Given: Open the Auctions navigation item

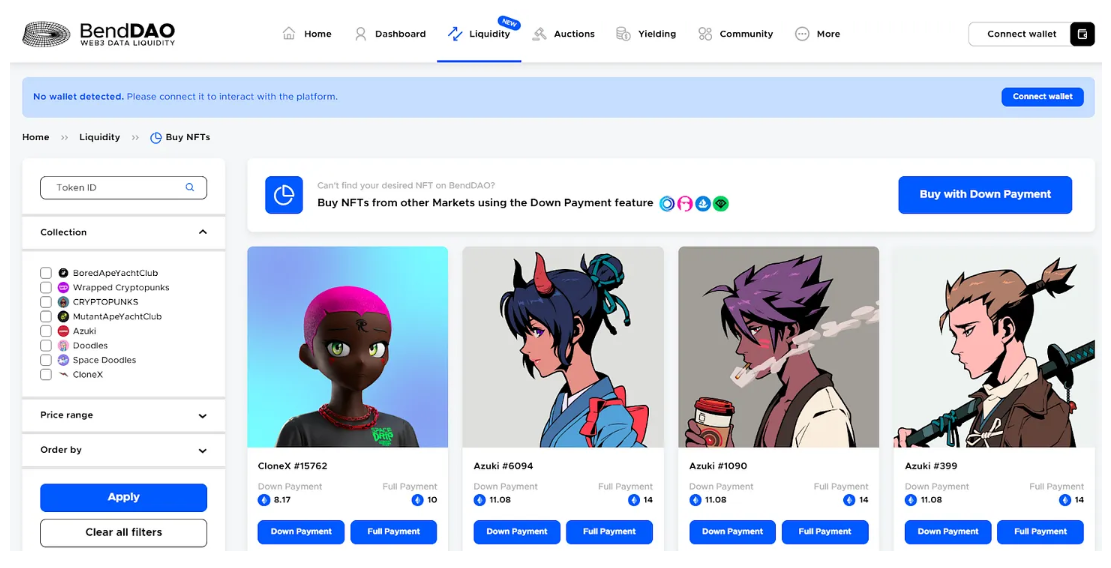Looking at the screenshot, I should coord(564,33).
